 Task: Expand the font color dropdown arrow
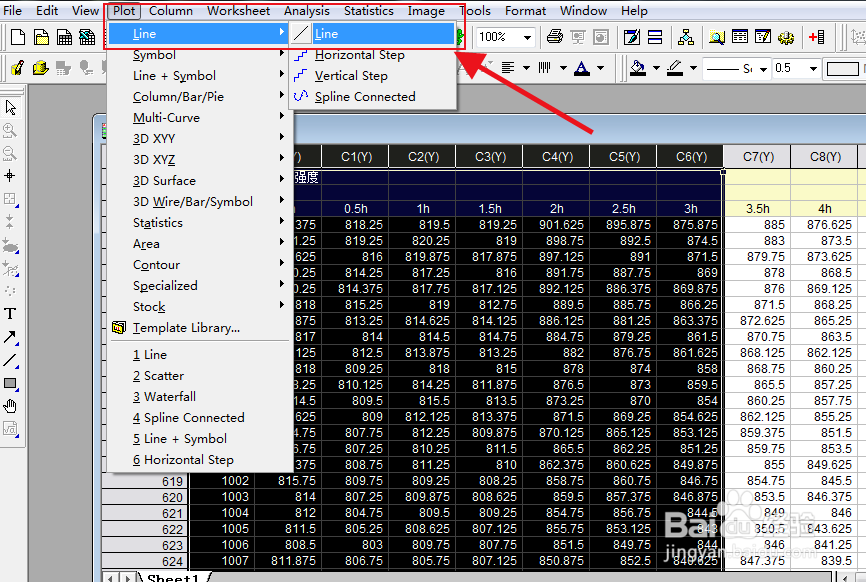click(x=600, y=68)
